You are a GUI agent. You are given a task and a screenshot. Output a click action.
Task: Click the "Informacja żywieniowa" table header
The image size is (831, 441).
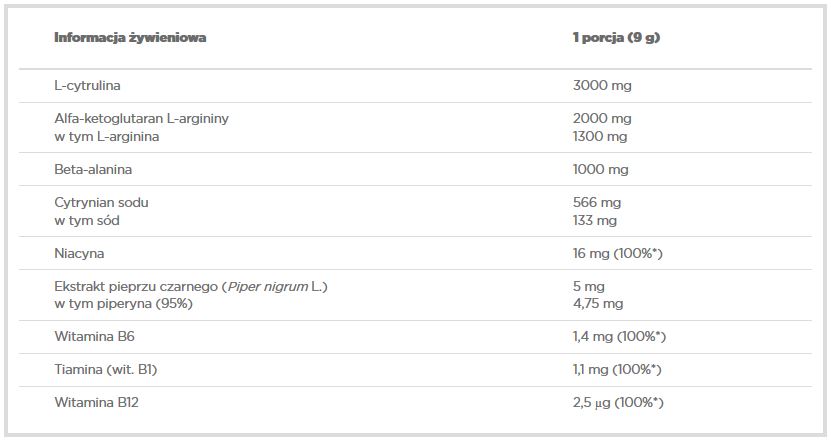130,38
